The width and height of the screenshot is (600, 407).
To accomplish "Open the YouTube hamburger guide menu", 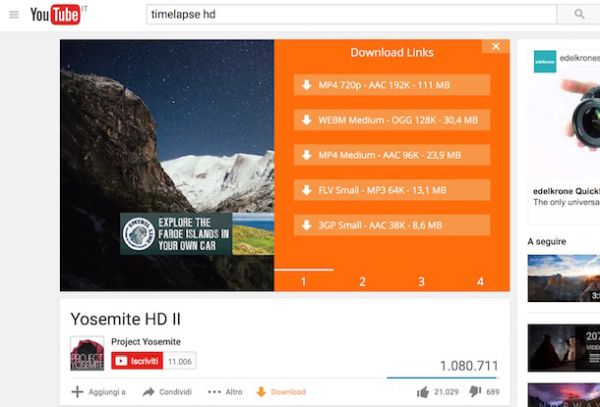I will pyautogui.click(x=13, y=14).
